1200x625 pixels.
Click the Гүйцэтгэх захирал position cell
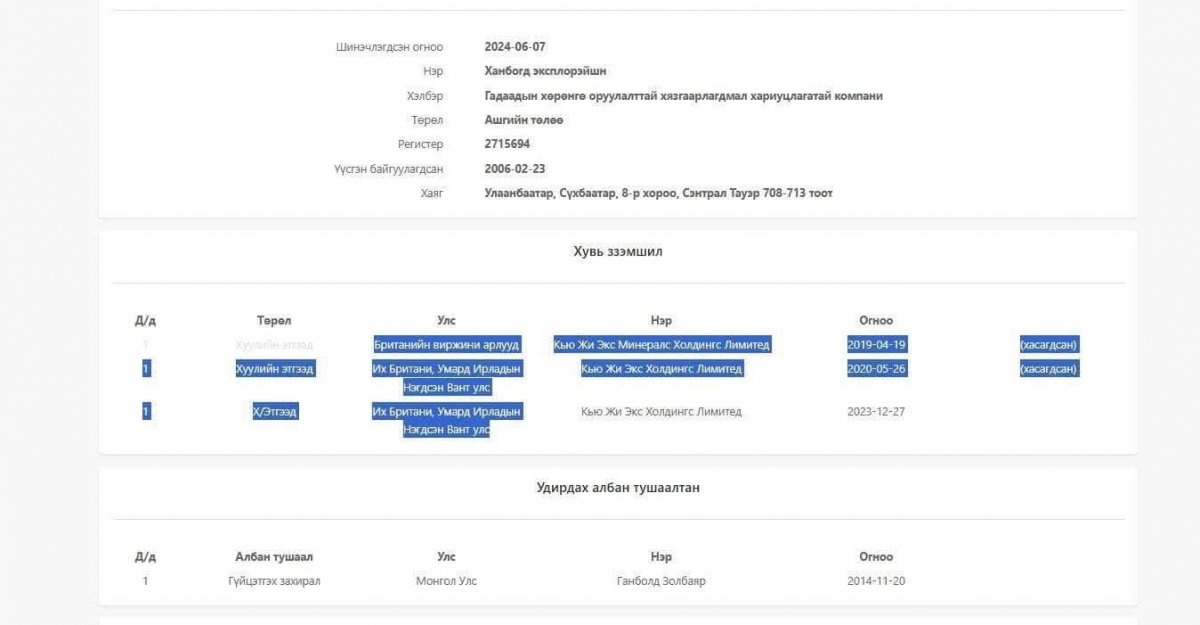274,581
